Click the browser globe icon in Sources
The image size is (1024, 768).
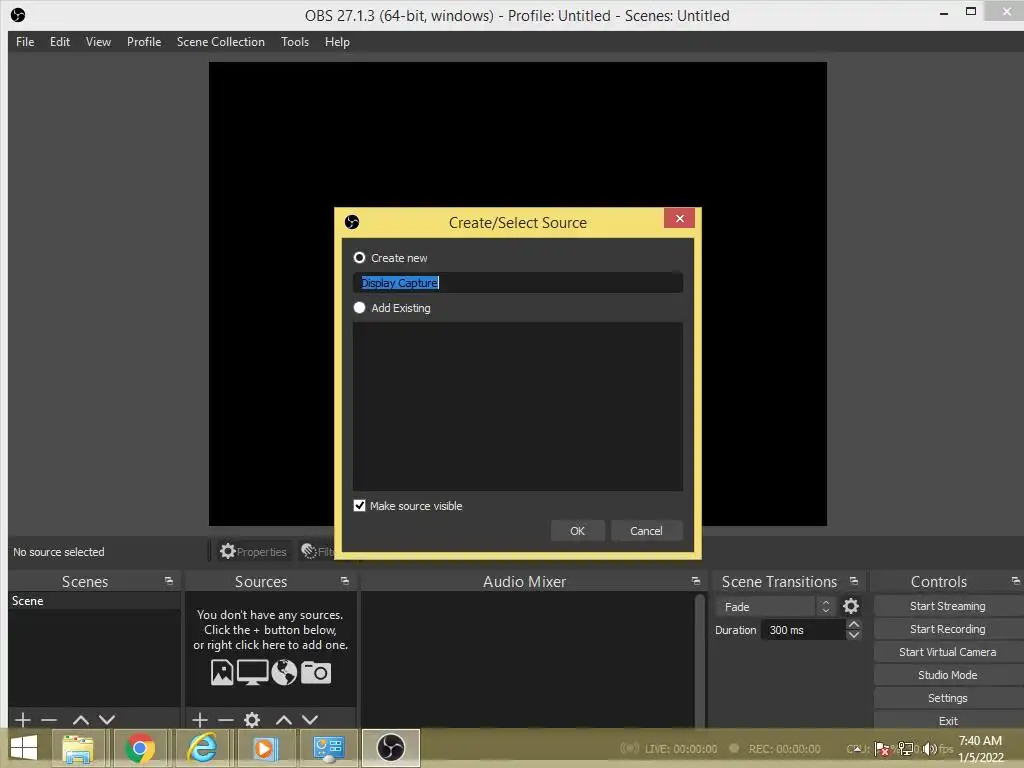[x=284, y=672]
